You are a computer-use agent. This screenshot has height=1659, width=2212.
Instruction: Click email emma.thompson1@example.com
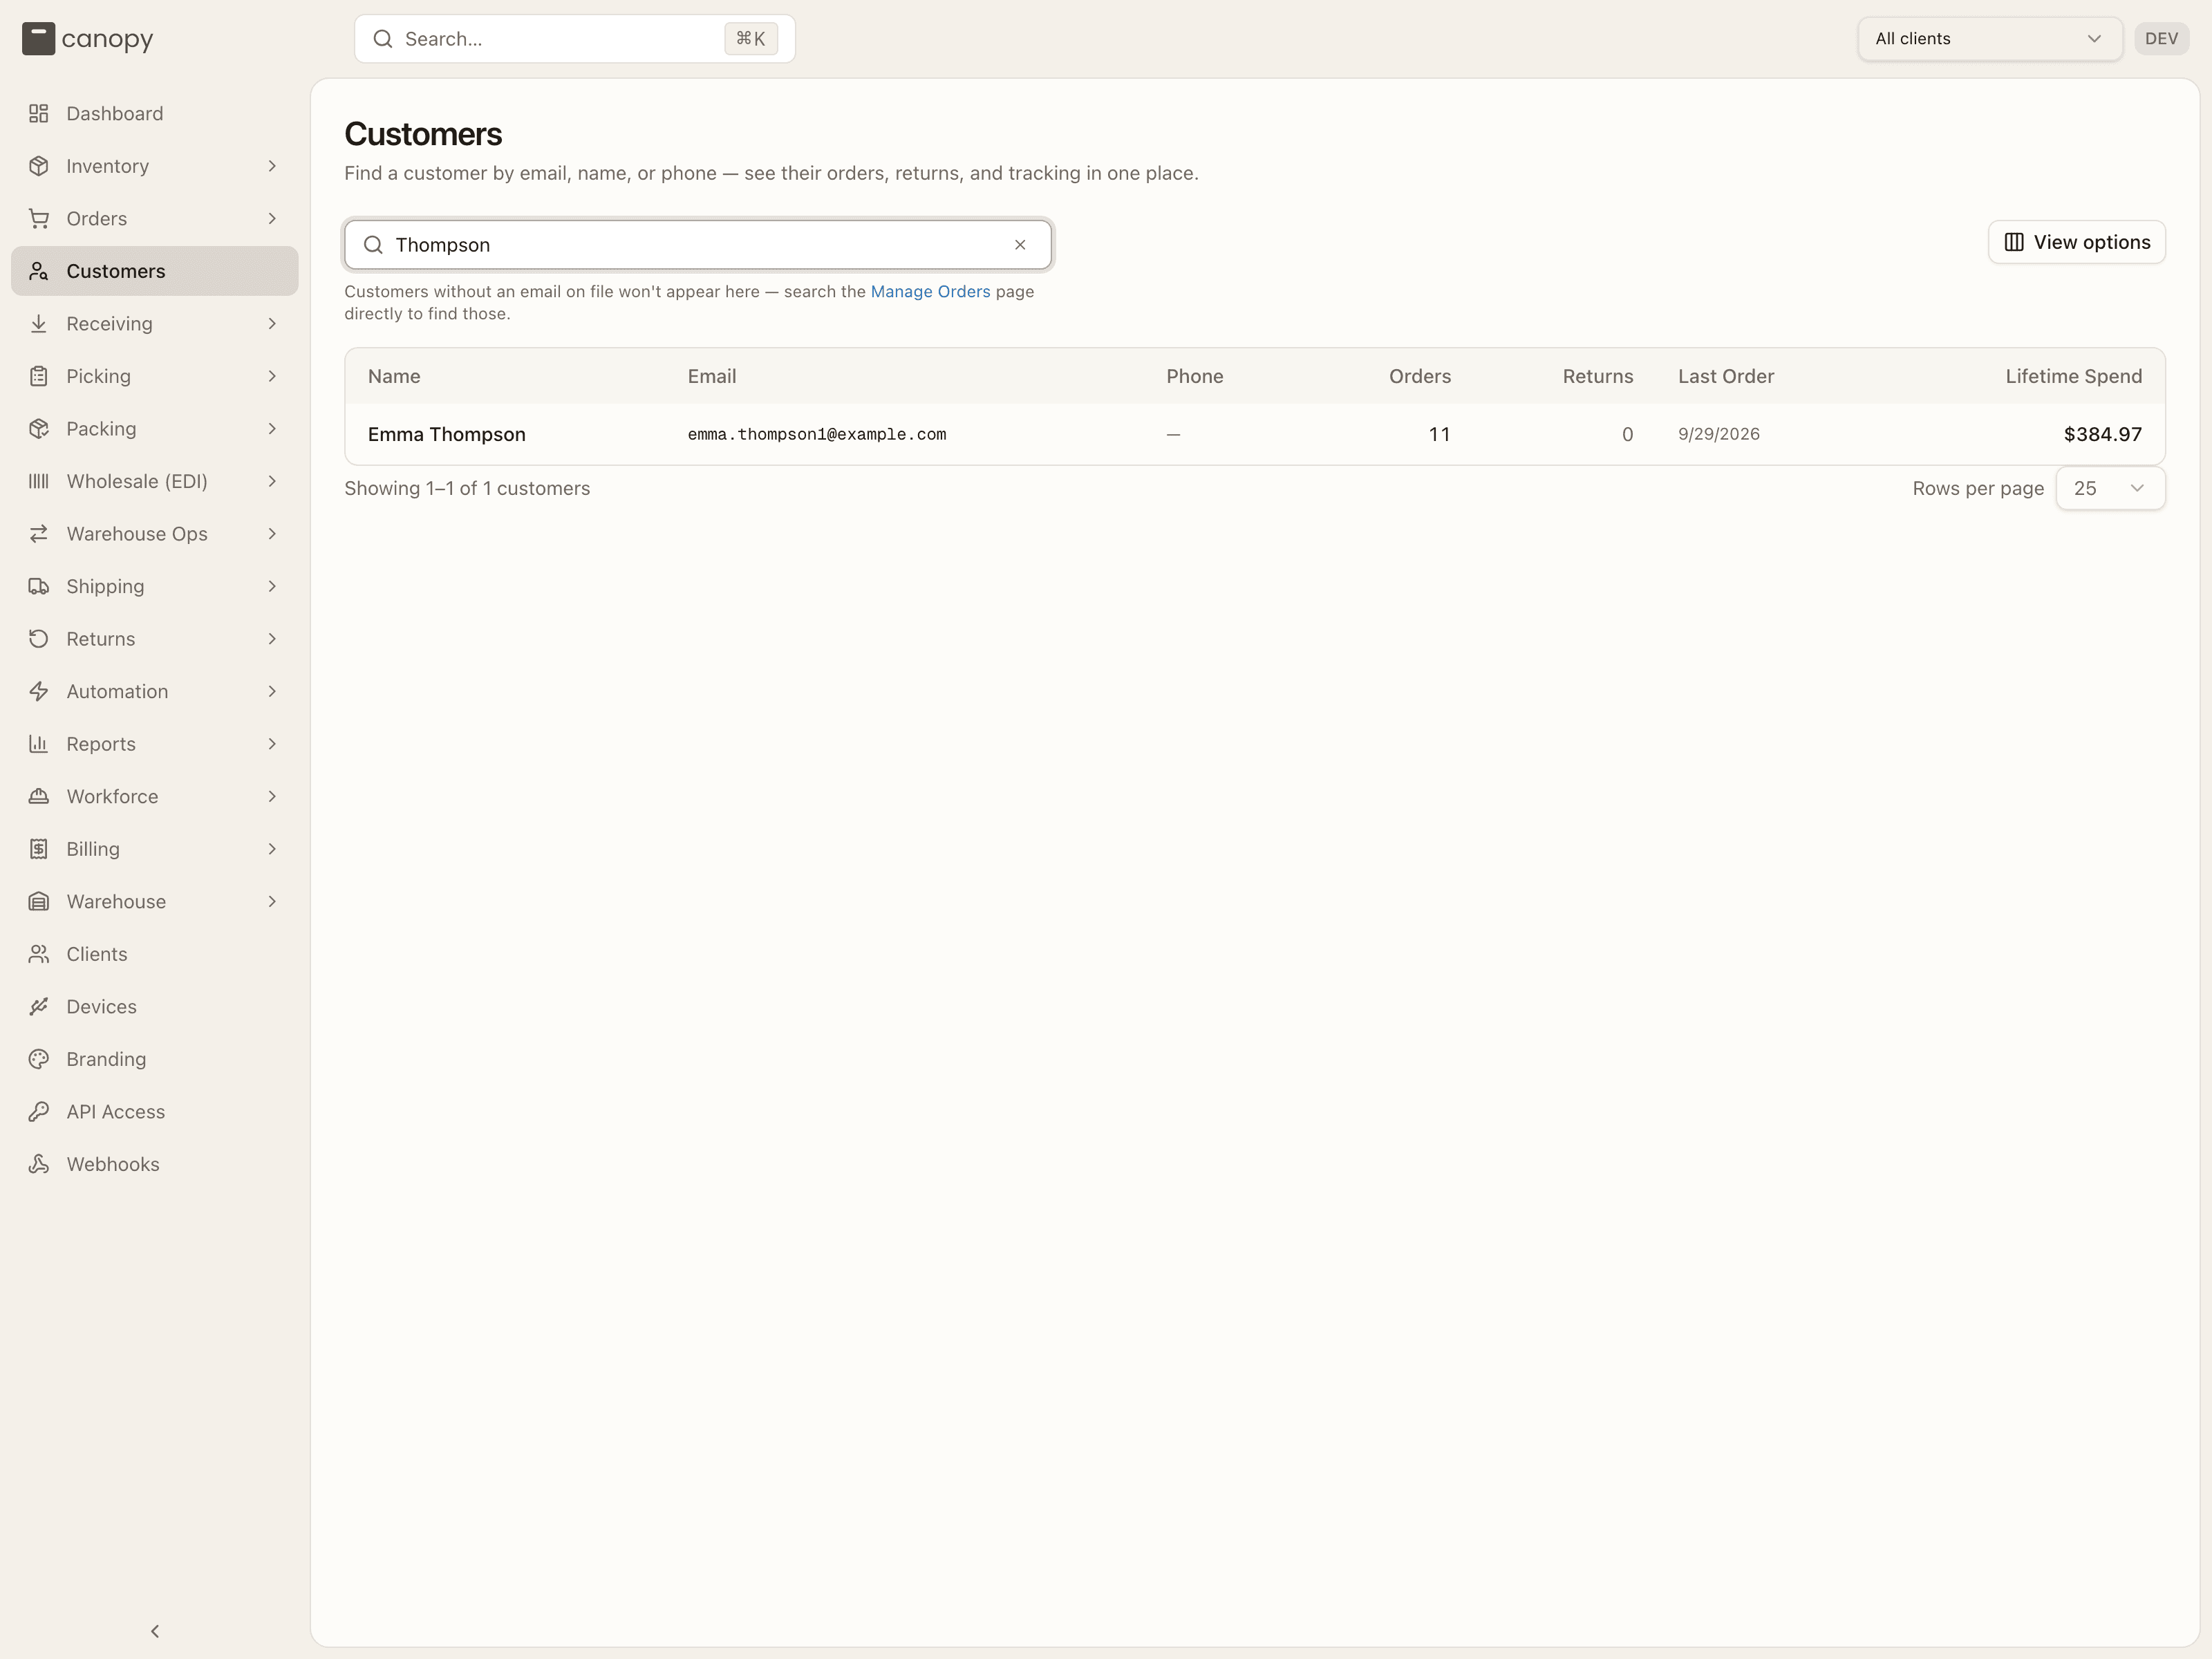816,434
